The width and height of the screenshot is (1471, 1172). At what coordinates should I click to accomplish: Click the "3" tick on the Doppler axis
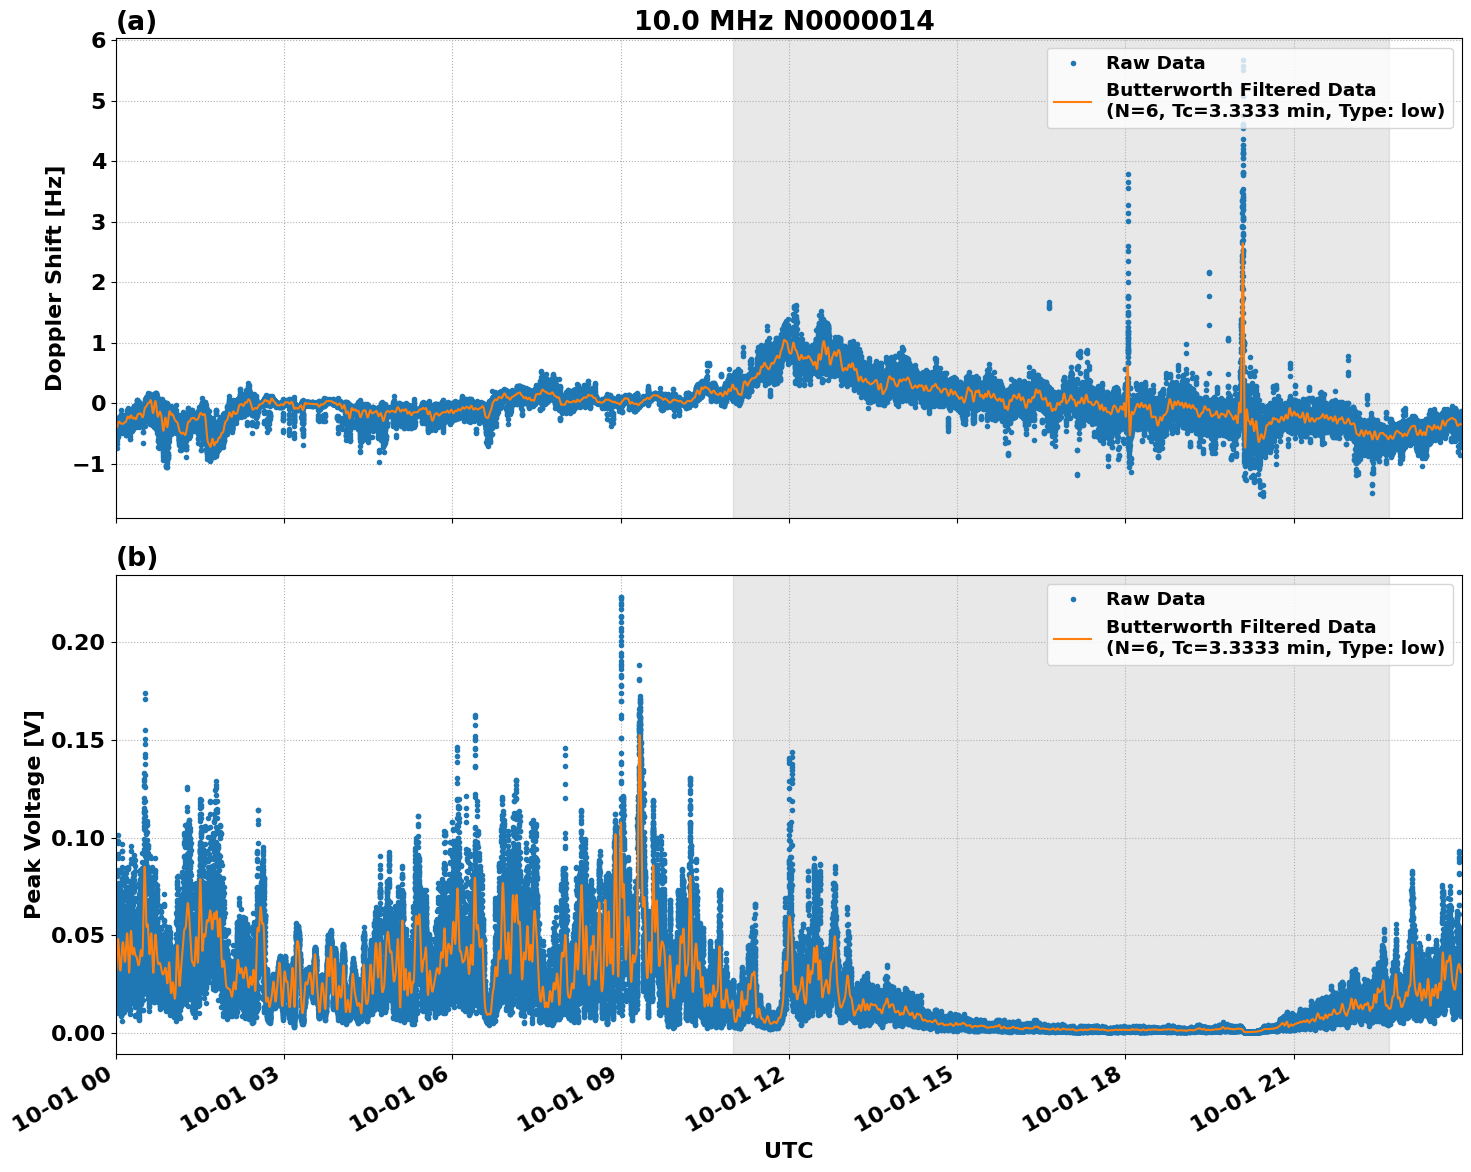(x=98, y=222)
